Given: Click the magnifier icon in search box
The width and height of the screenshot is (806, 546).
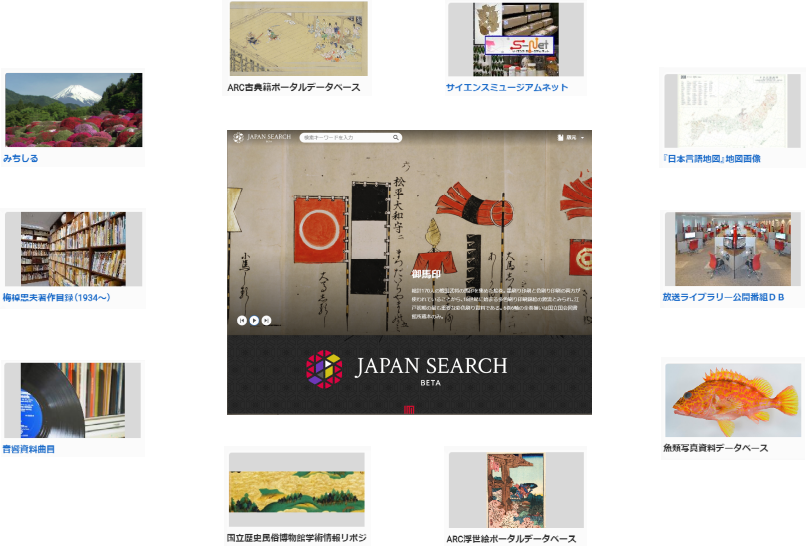Looking at the screenshot, I should click(396, 138).
